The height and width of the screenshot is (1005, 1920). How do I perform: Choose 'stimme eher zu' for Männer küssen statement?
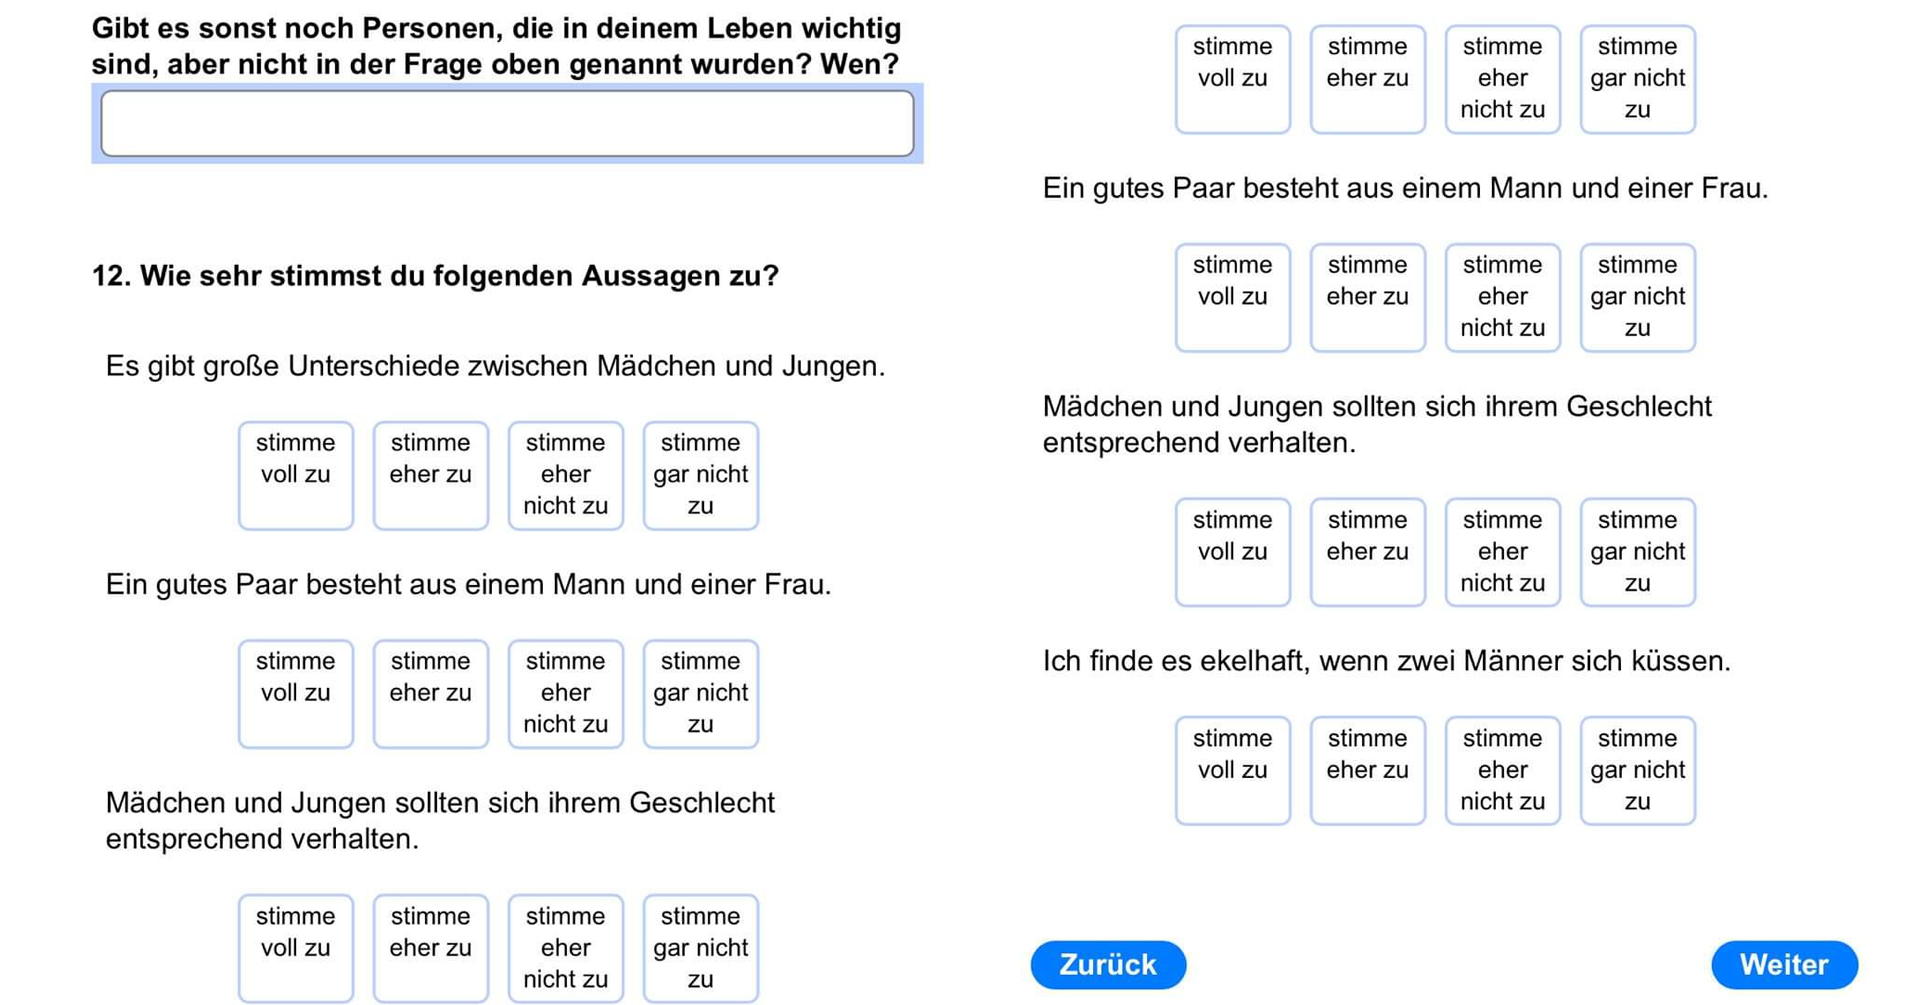click(1368, 770)
